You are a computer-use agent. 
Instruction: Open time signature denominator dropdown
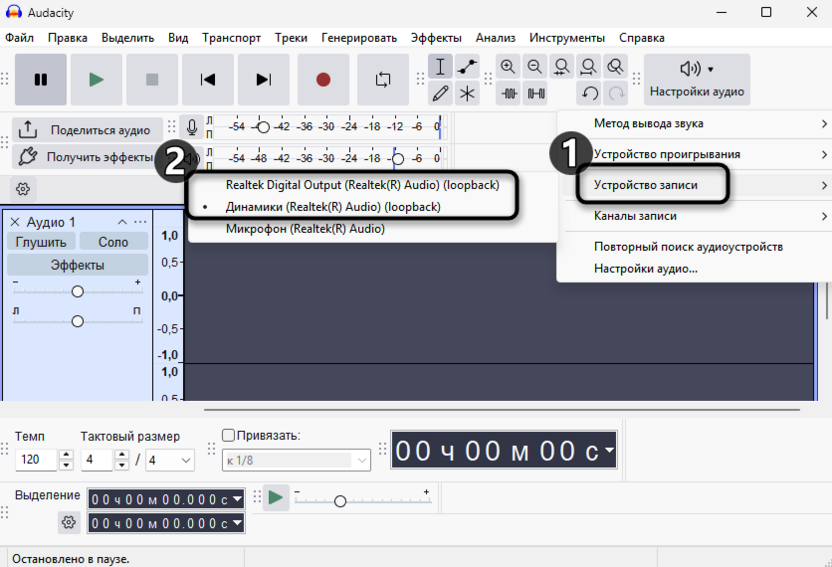point(170,460)
